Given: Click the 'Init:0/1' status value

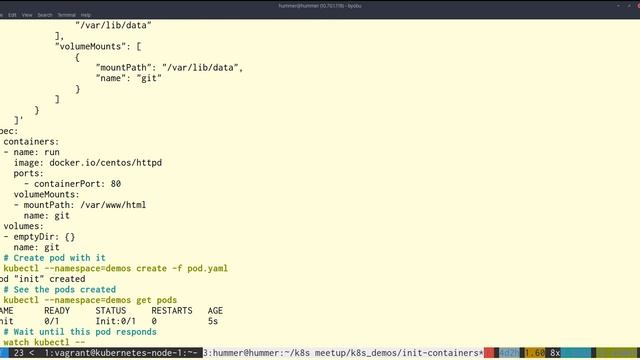Looking at the screenshot, I should coord(116,321).
